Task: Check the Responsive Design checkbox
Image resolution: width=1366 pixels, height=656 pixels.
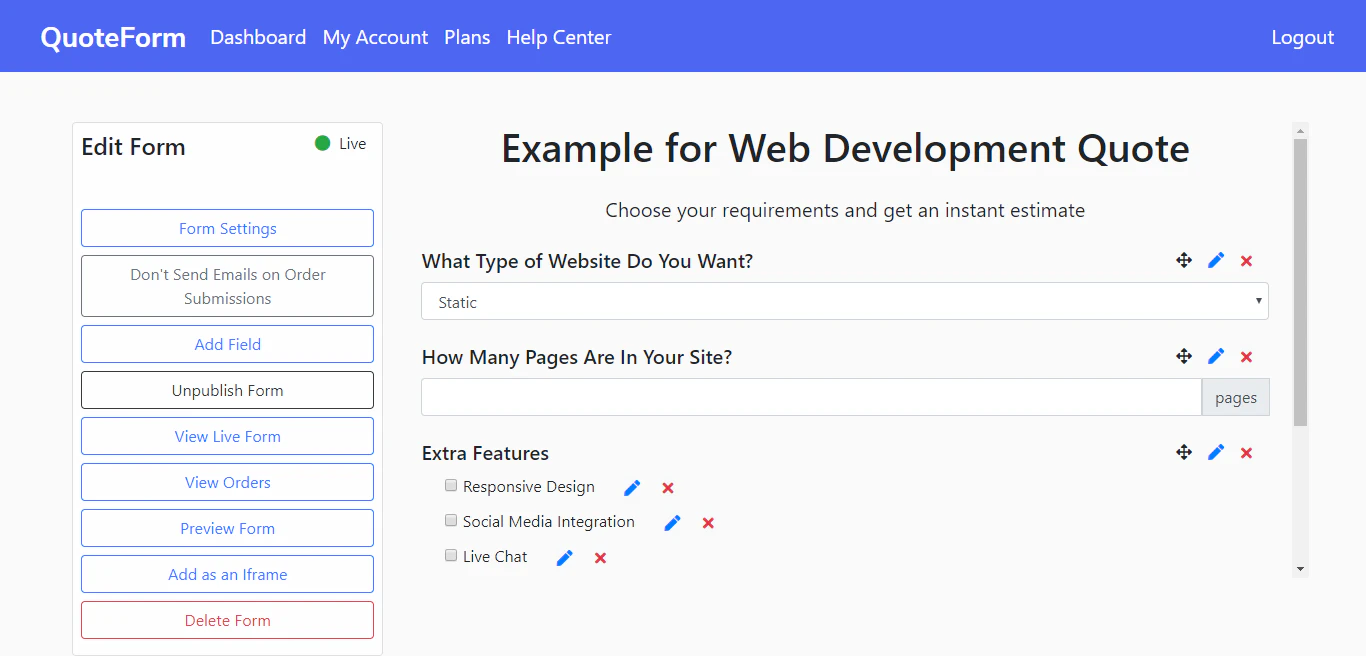Action: (x=451, y=486)
